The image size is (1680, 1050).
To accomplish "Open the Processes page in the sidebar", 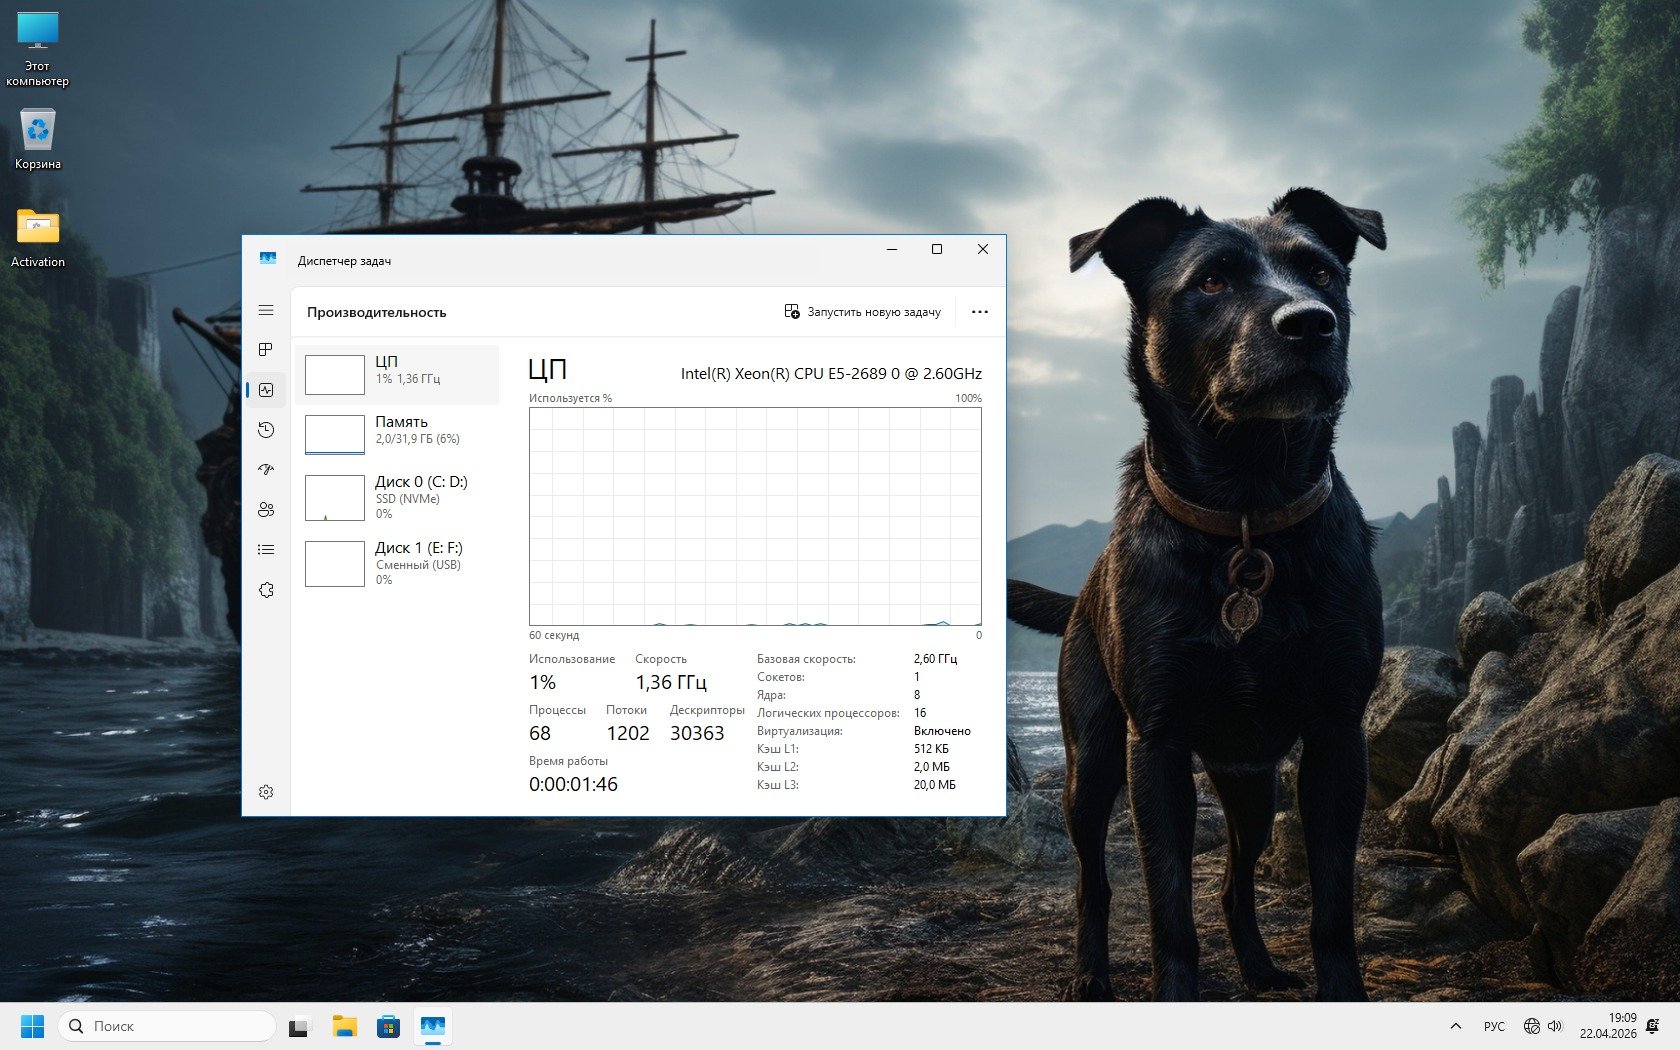I will coord(266,350).
